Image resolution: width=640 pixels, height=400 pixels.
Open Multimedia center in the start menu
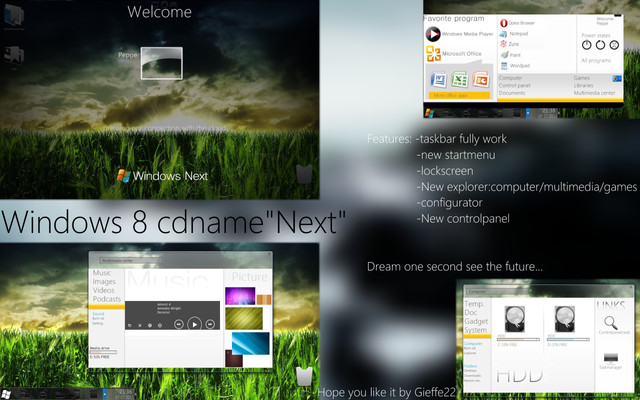click(594, 93)
